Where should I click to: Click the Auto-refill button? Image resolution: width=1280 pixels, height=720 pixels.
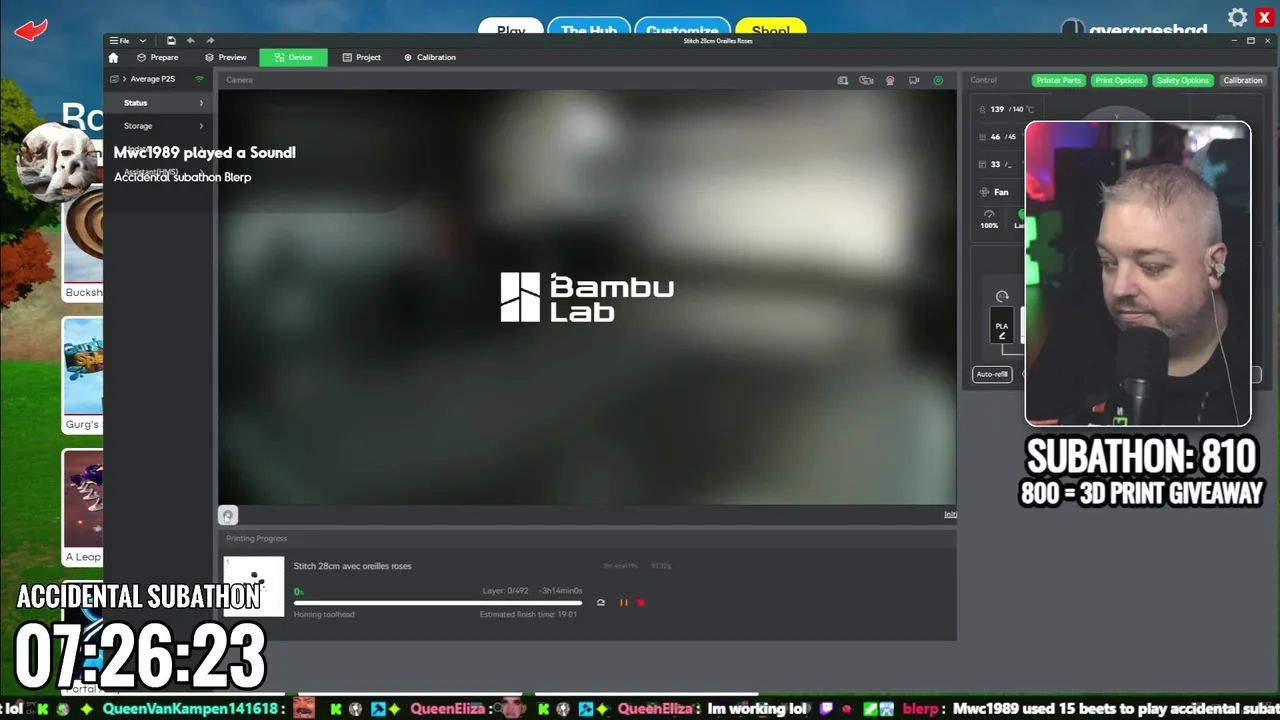pyautogui.click(x=992, y=374)
